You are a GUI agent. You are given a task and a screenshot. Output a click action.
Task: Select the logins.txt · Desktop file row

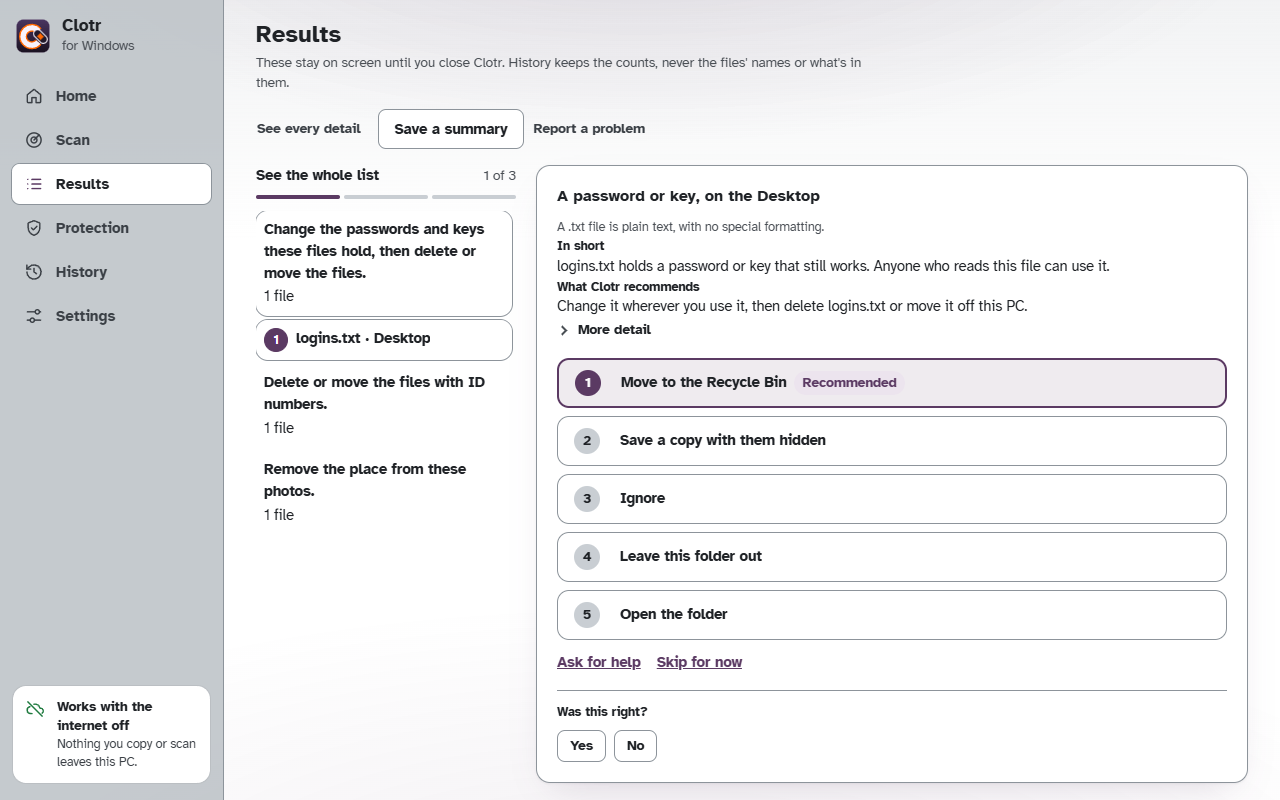click(x=384, y=340)
